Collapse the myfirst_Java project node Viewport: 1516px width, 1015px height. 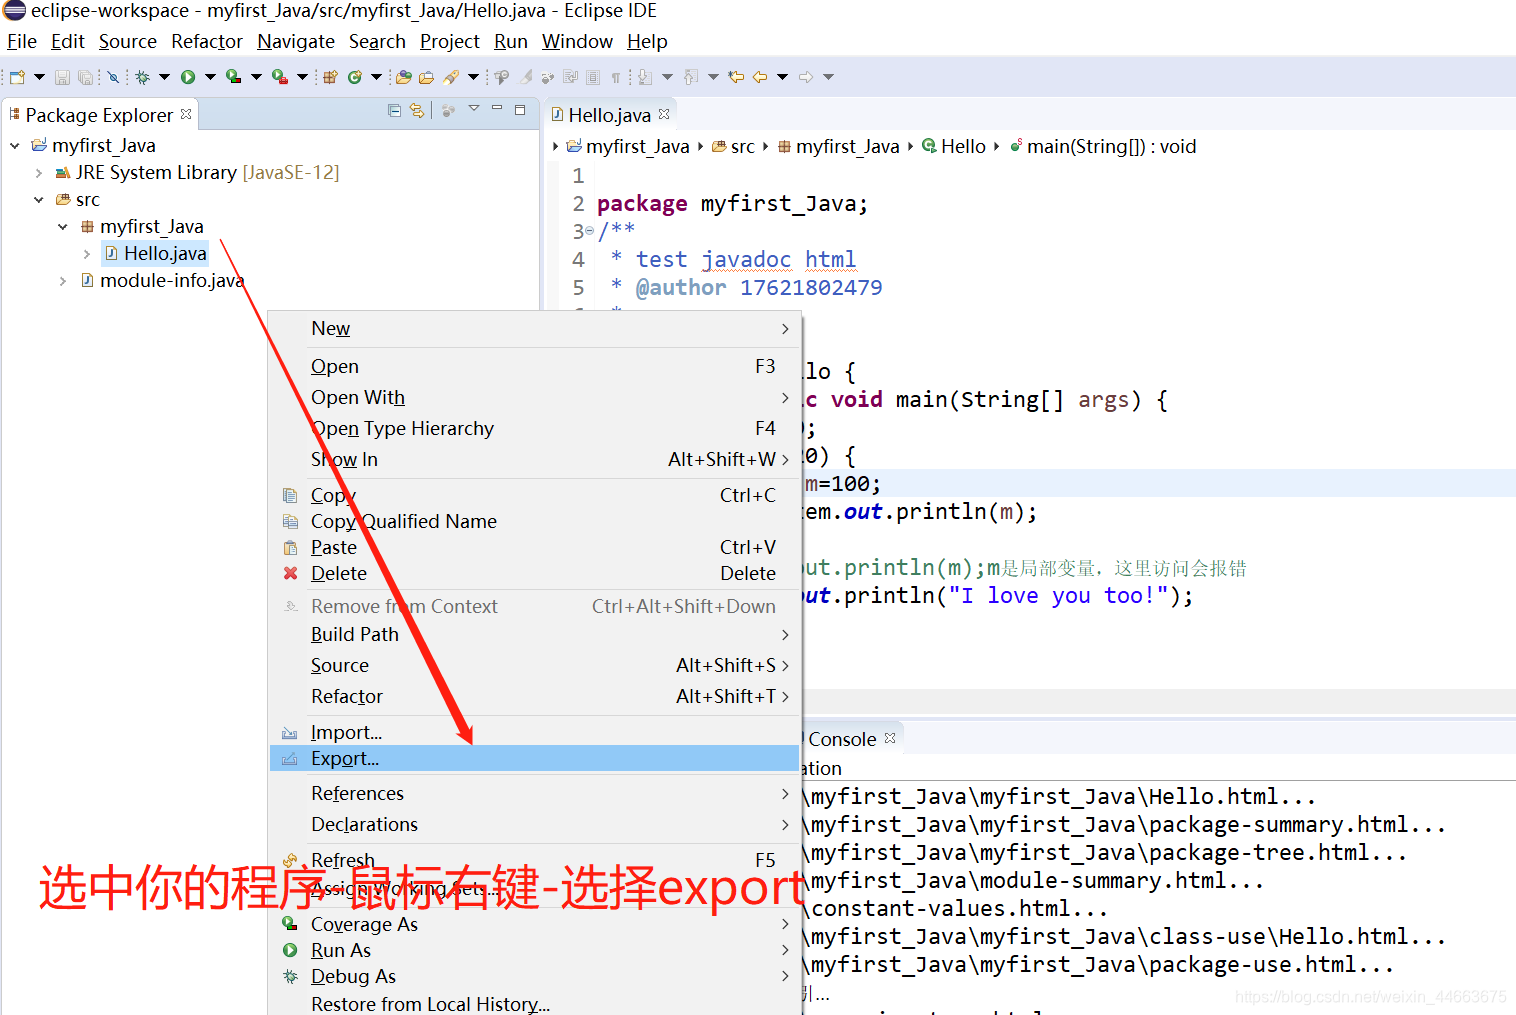click(15, 146)
